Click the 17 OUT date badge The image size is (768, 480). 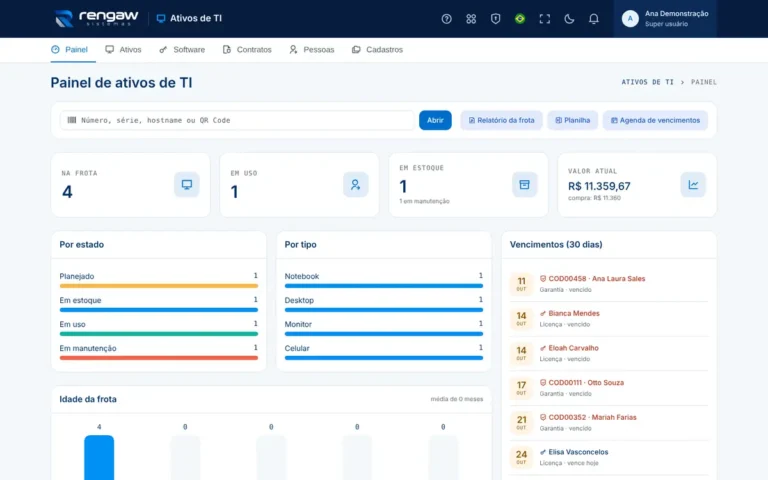tap(521, 388)
